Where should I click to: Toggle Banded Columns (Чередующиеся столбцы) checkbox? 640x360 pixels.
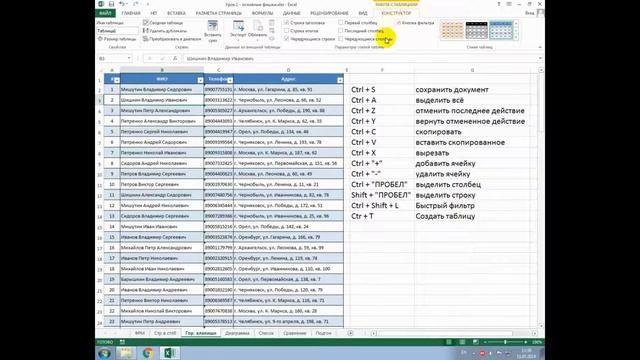340,39
